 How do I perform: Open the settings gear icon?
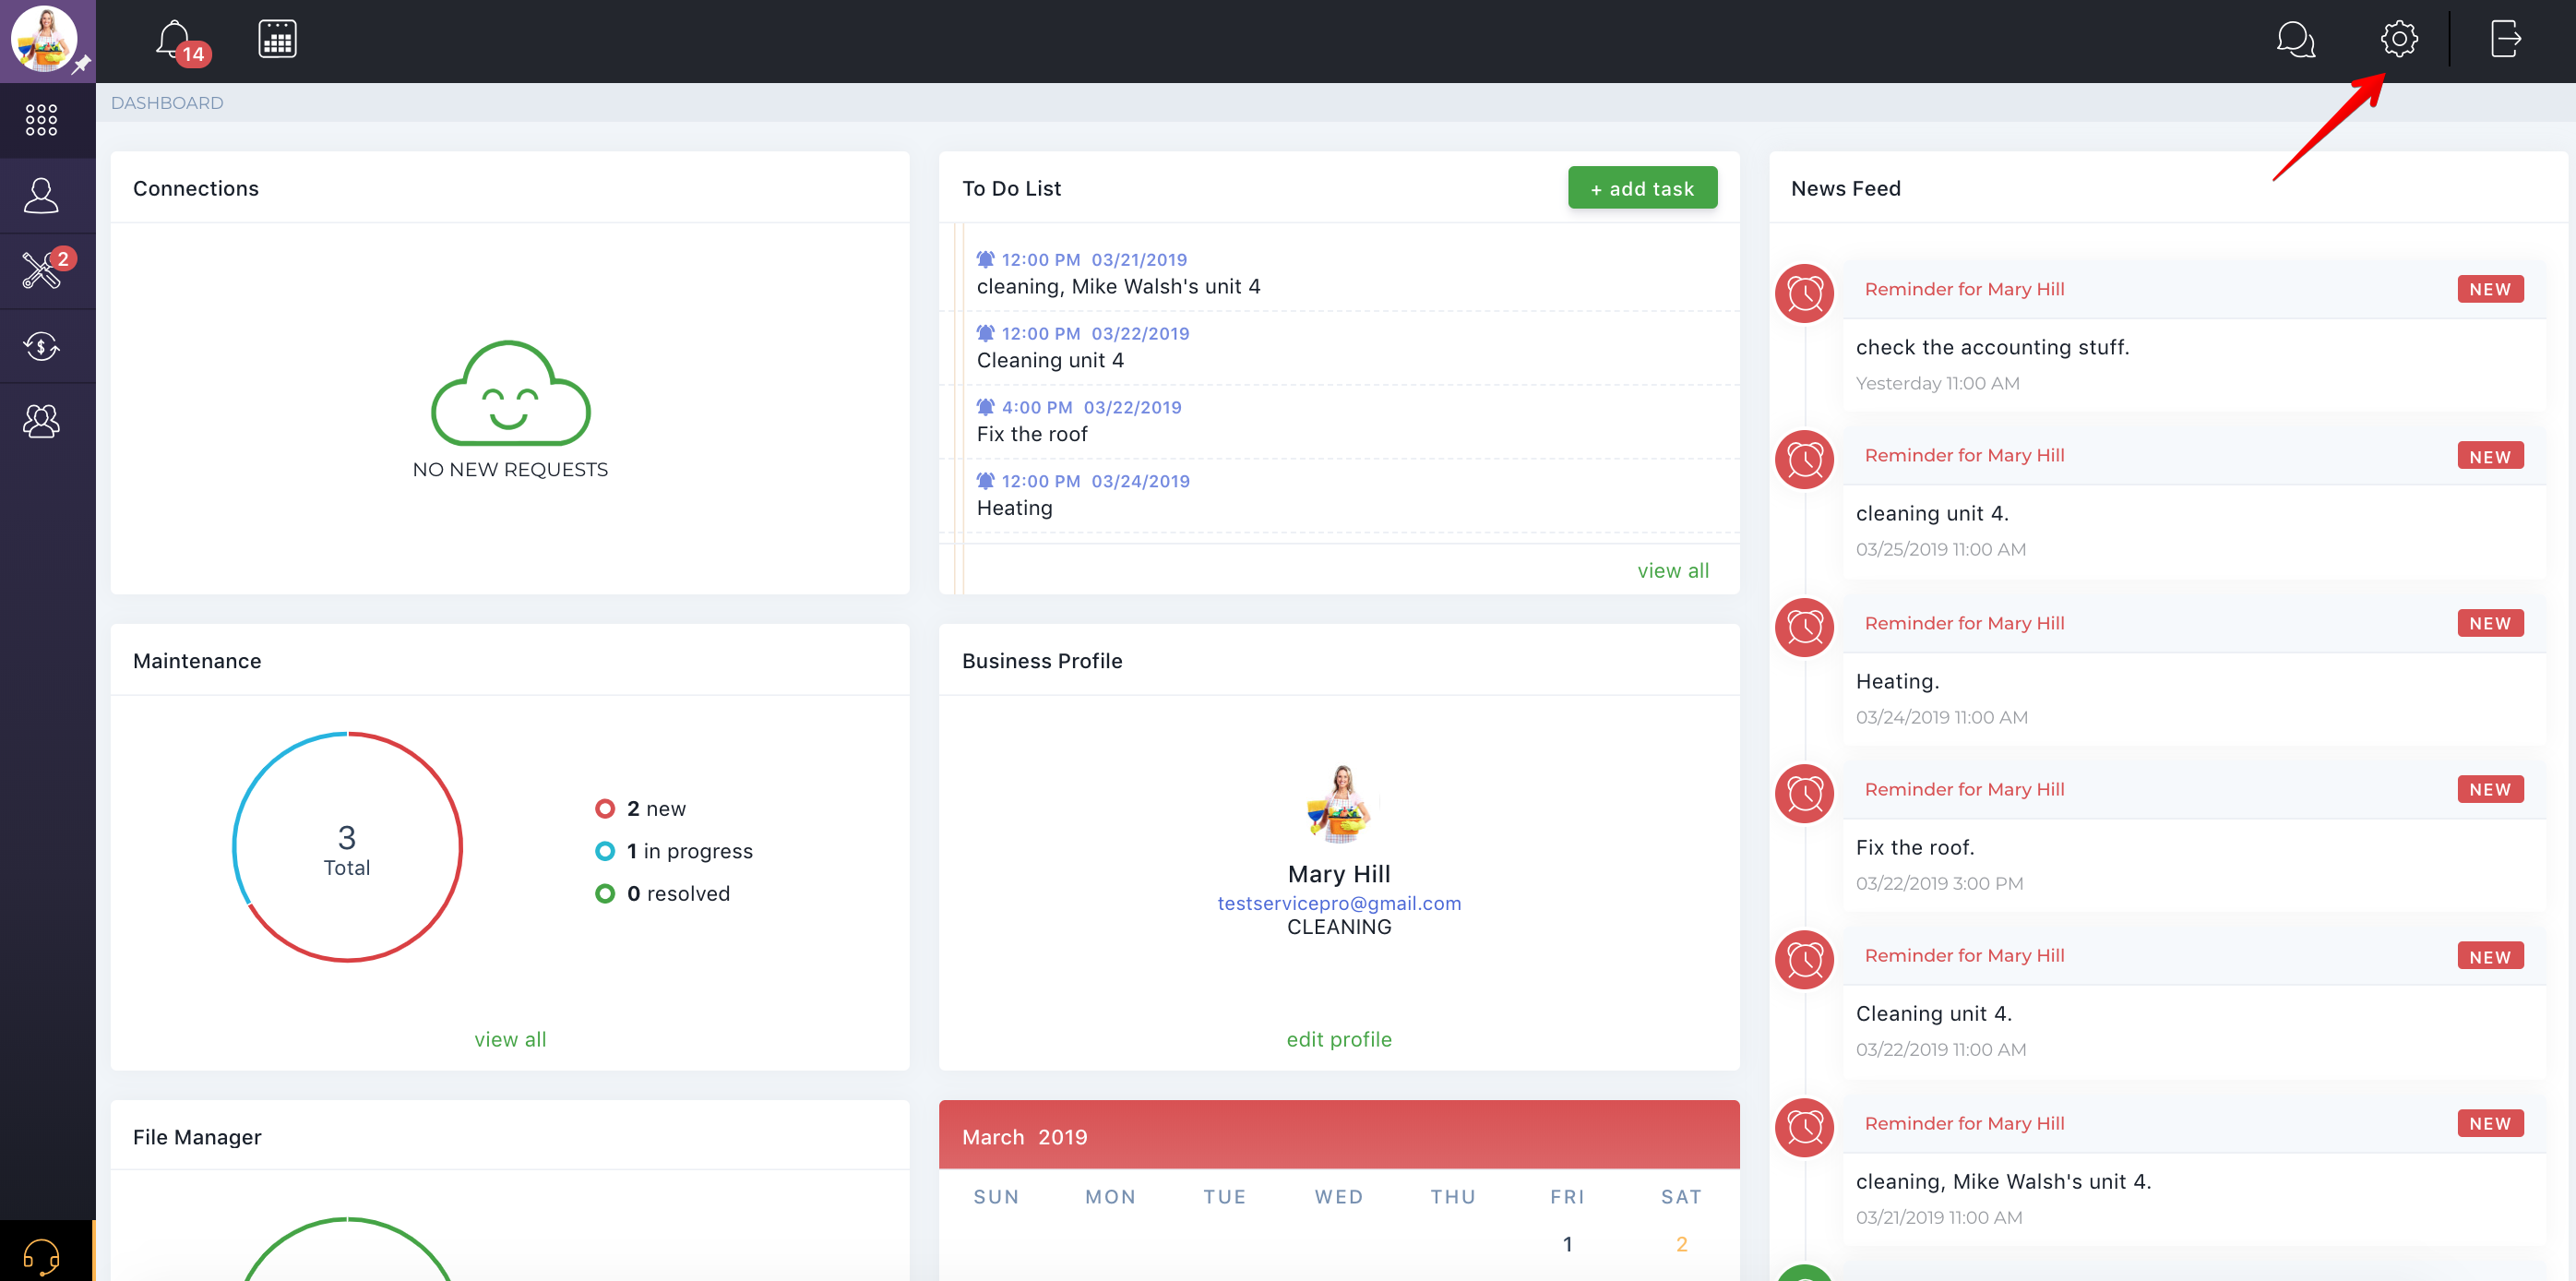coord(2398,39)
